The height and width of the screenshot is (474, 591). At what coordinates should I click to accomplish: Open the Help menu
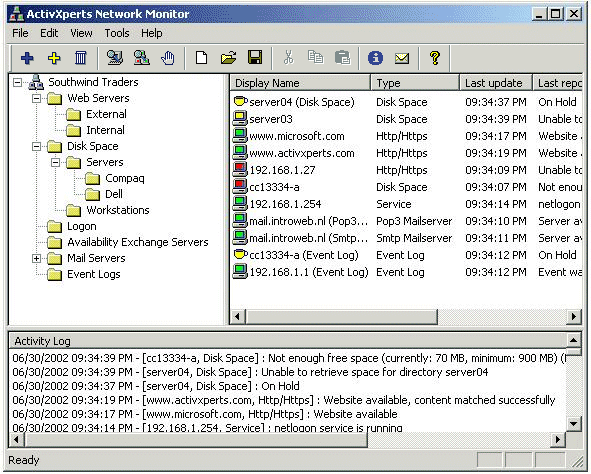tap(152, 33)
